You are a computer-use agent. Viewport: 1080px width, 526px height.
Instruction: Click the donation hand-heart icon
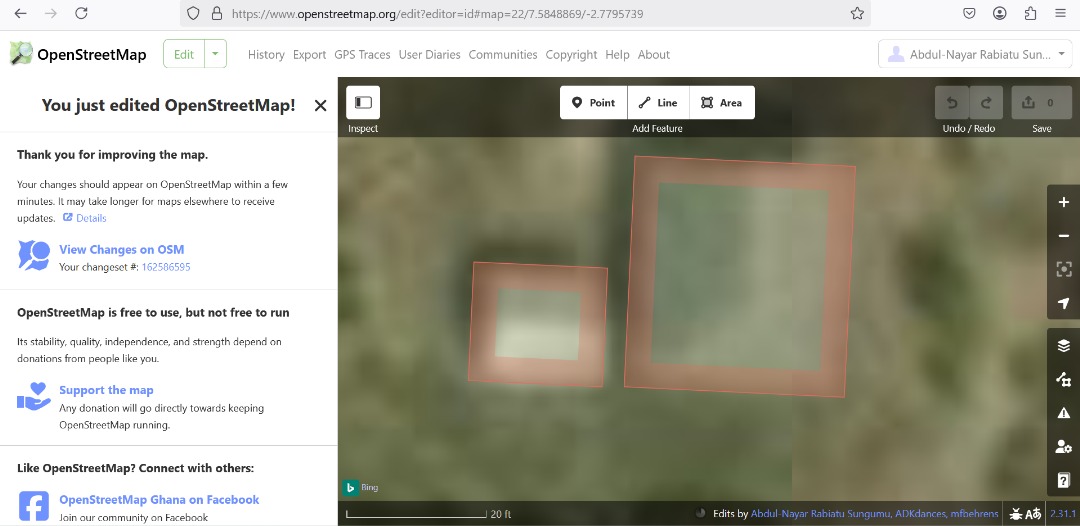[34, 397]
